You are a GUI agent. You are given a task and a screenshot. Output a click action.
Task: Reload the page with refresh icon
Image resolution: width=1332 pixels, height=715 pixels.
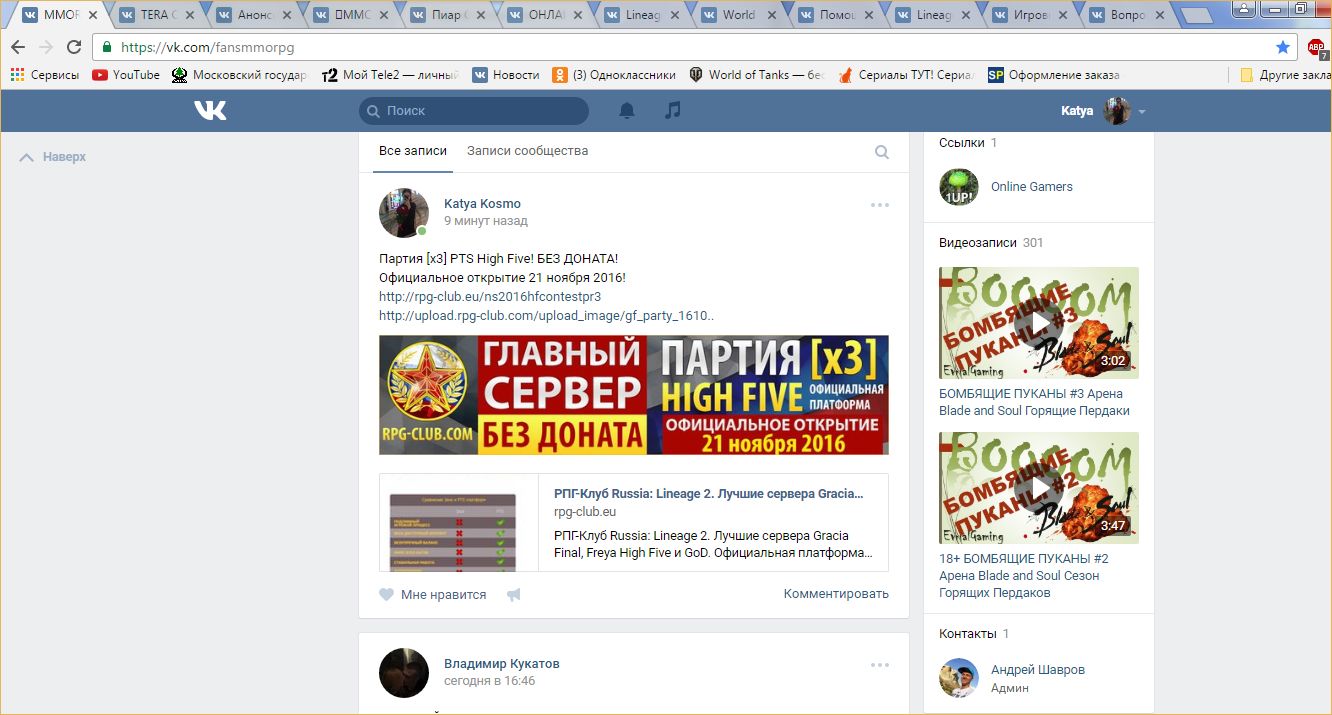click(74, 47)
